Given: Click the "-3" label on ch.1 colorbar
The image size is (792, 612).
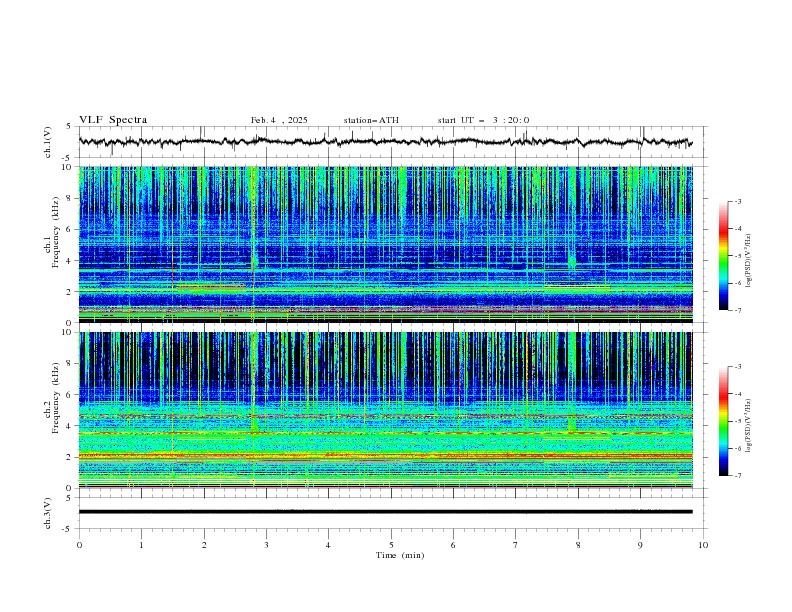Looking at the screenshot, I should 737,201.
